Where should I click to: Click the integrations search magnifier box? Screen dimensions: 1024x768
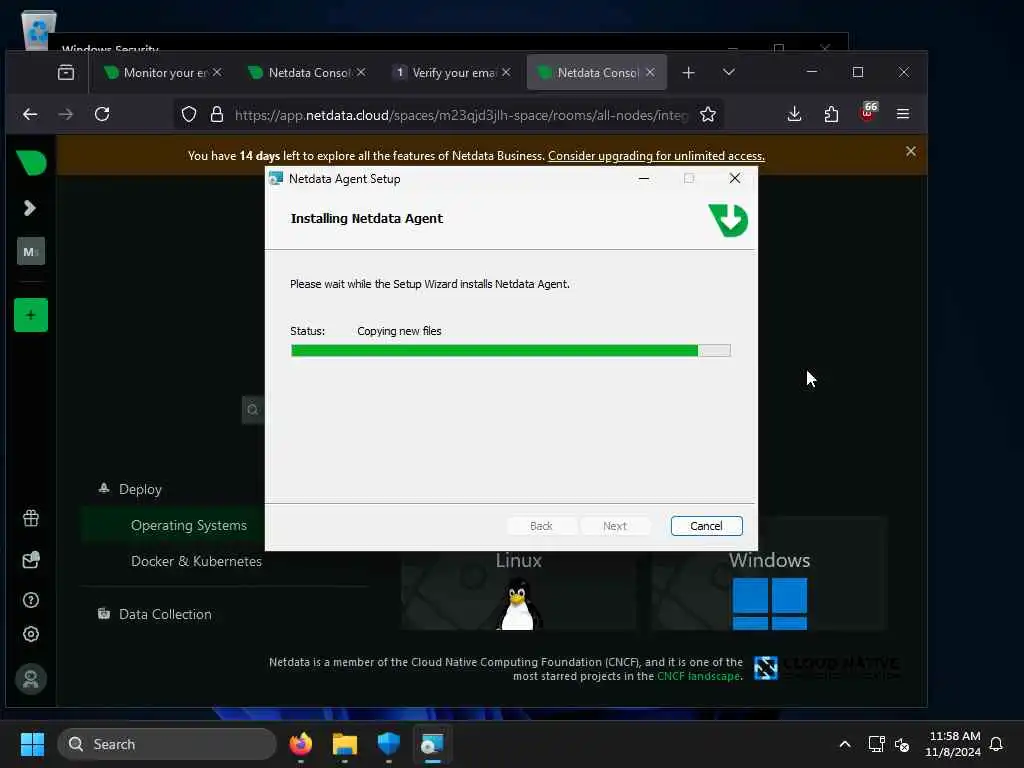pyautogui.click(x=253, y=410)
